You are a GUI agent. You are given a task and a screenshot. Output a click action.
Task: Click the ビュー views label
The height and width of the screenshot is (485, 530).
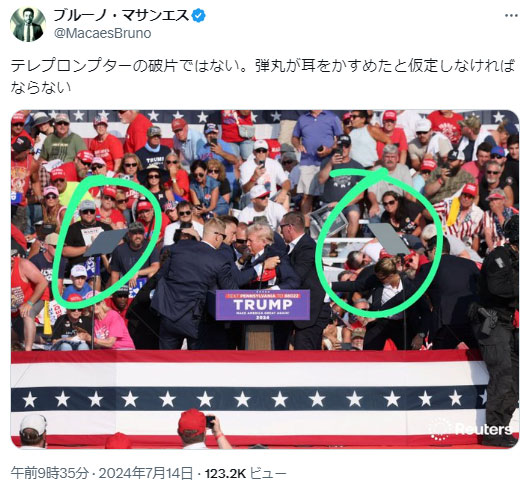click(x=268, y=474)
